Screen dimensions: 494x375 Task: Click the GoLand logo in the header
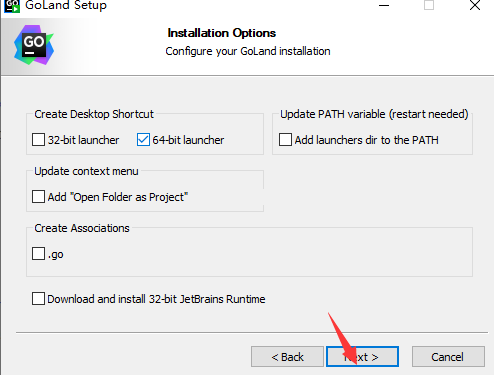tap(34, 45)
